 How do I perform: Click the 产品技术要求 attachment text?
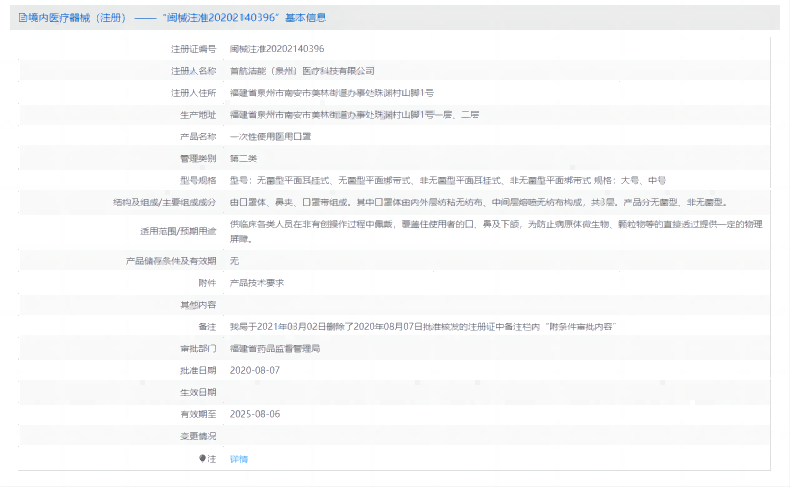click(x=257, y=283)
